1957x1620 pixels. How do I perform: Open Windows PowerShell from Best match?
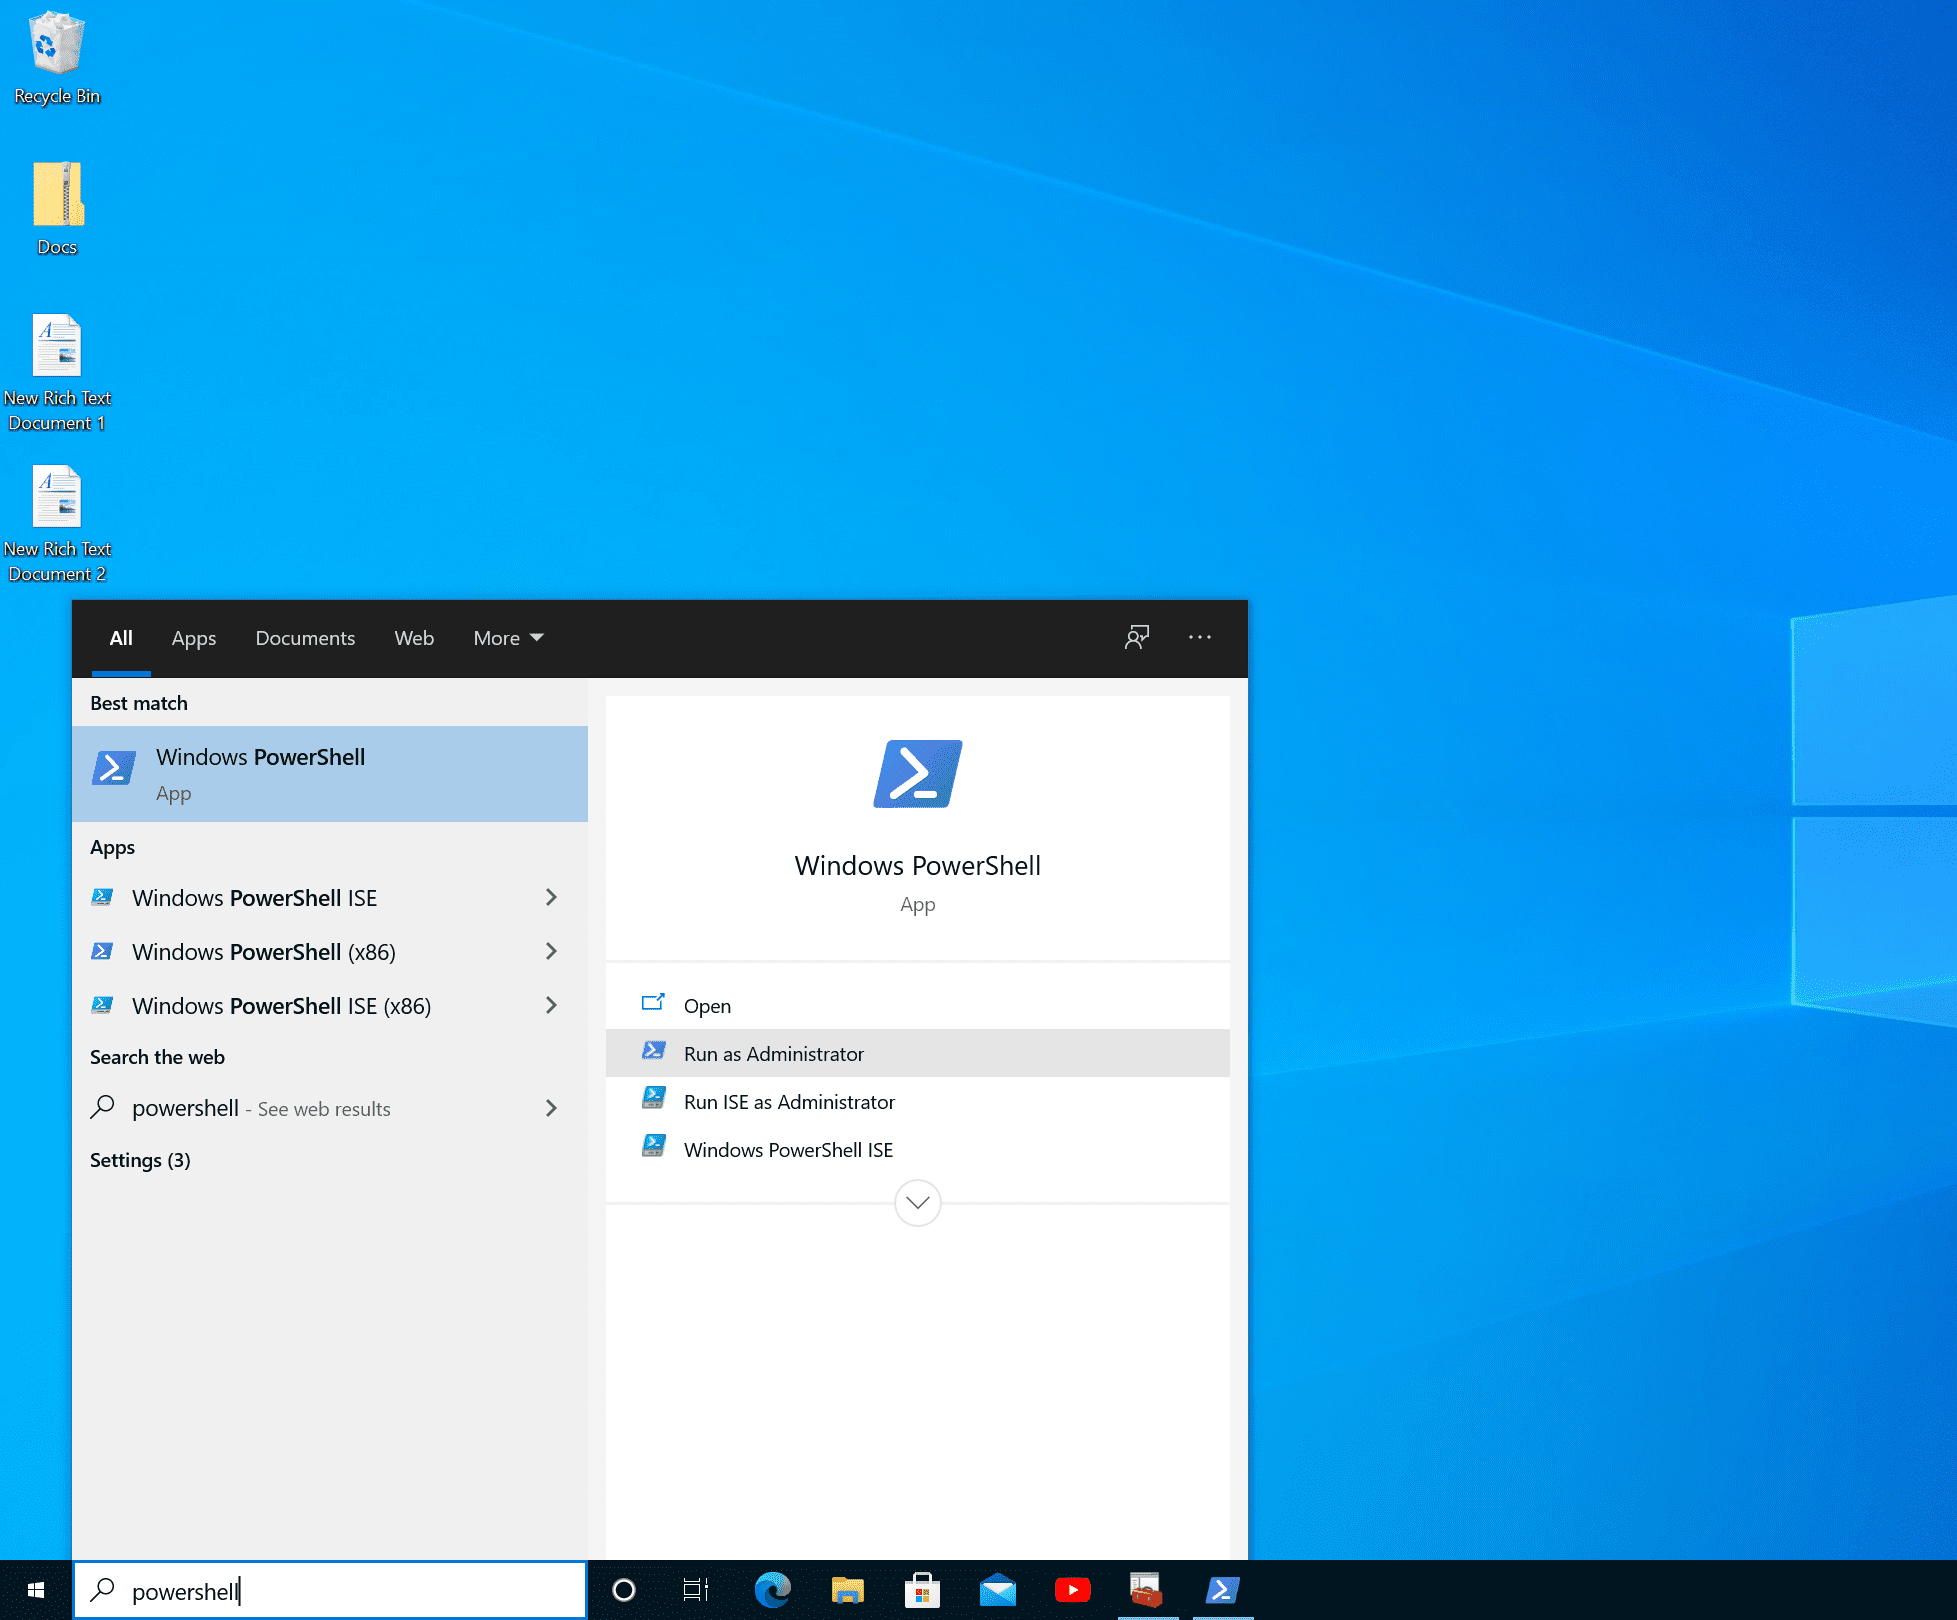(x=260, y=773)
